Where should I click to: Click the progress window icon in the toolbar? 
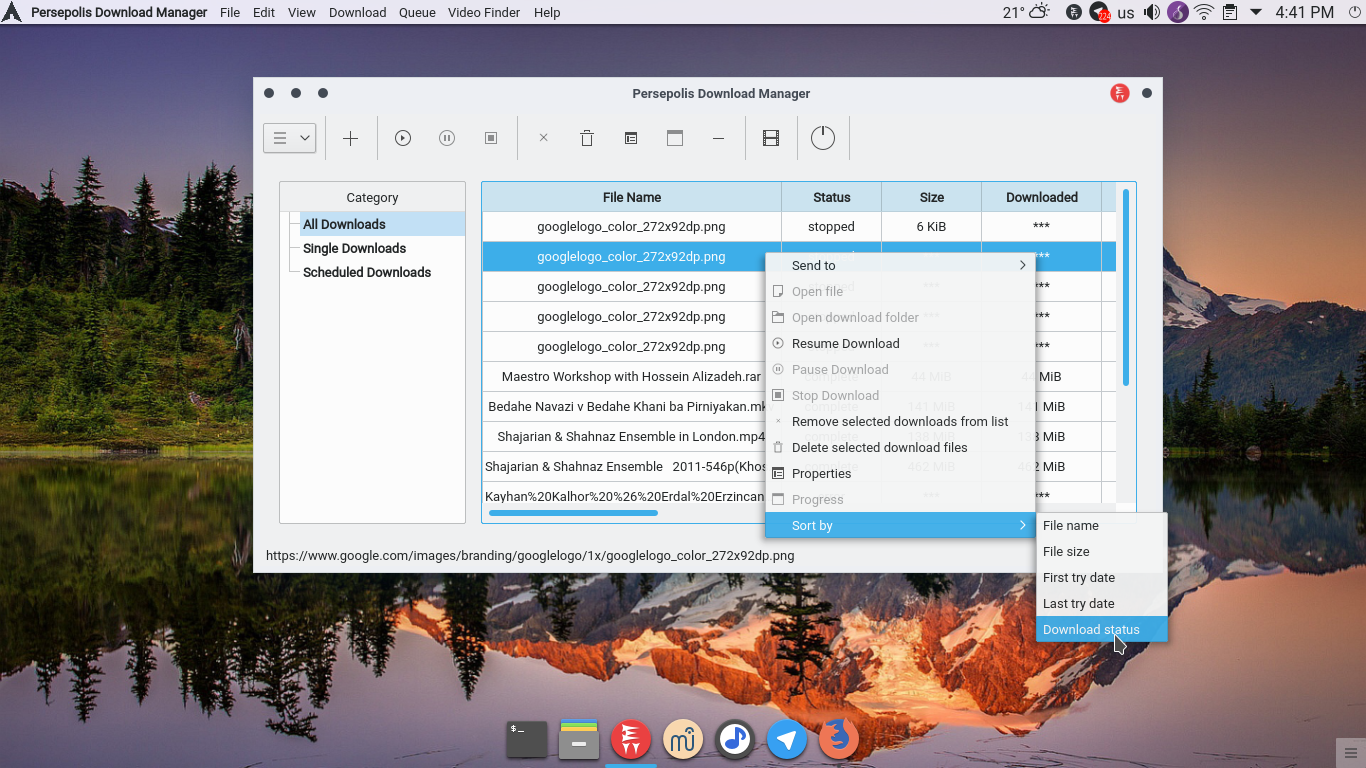pos(675,139)
